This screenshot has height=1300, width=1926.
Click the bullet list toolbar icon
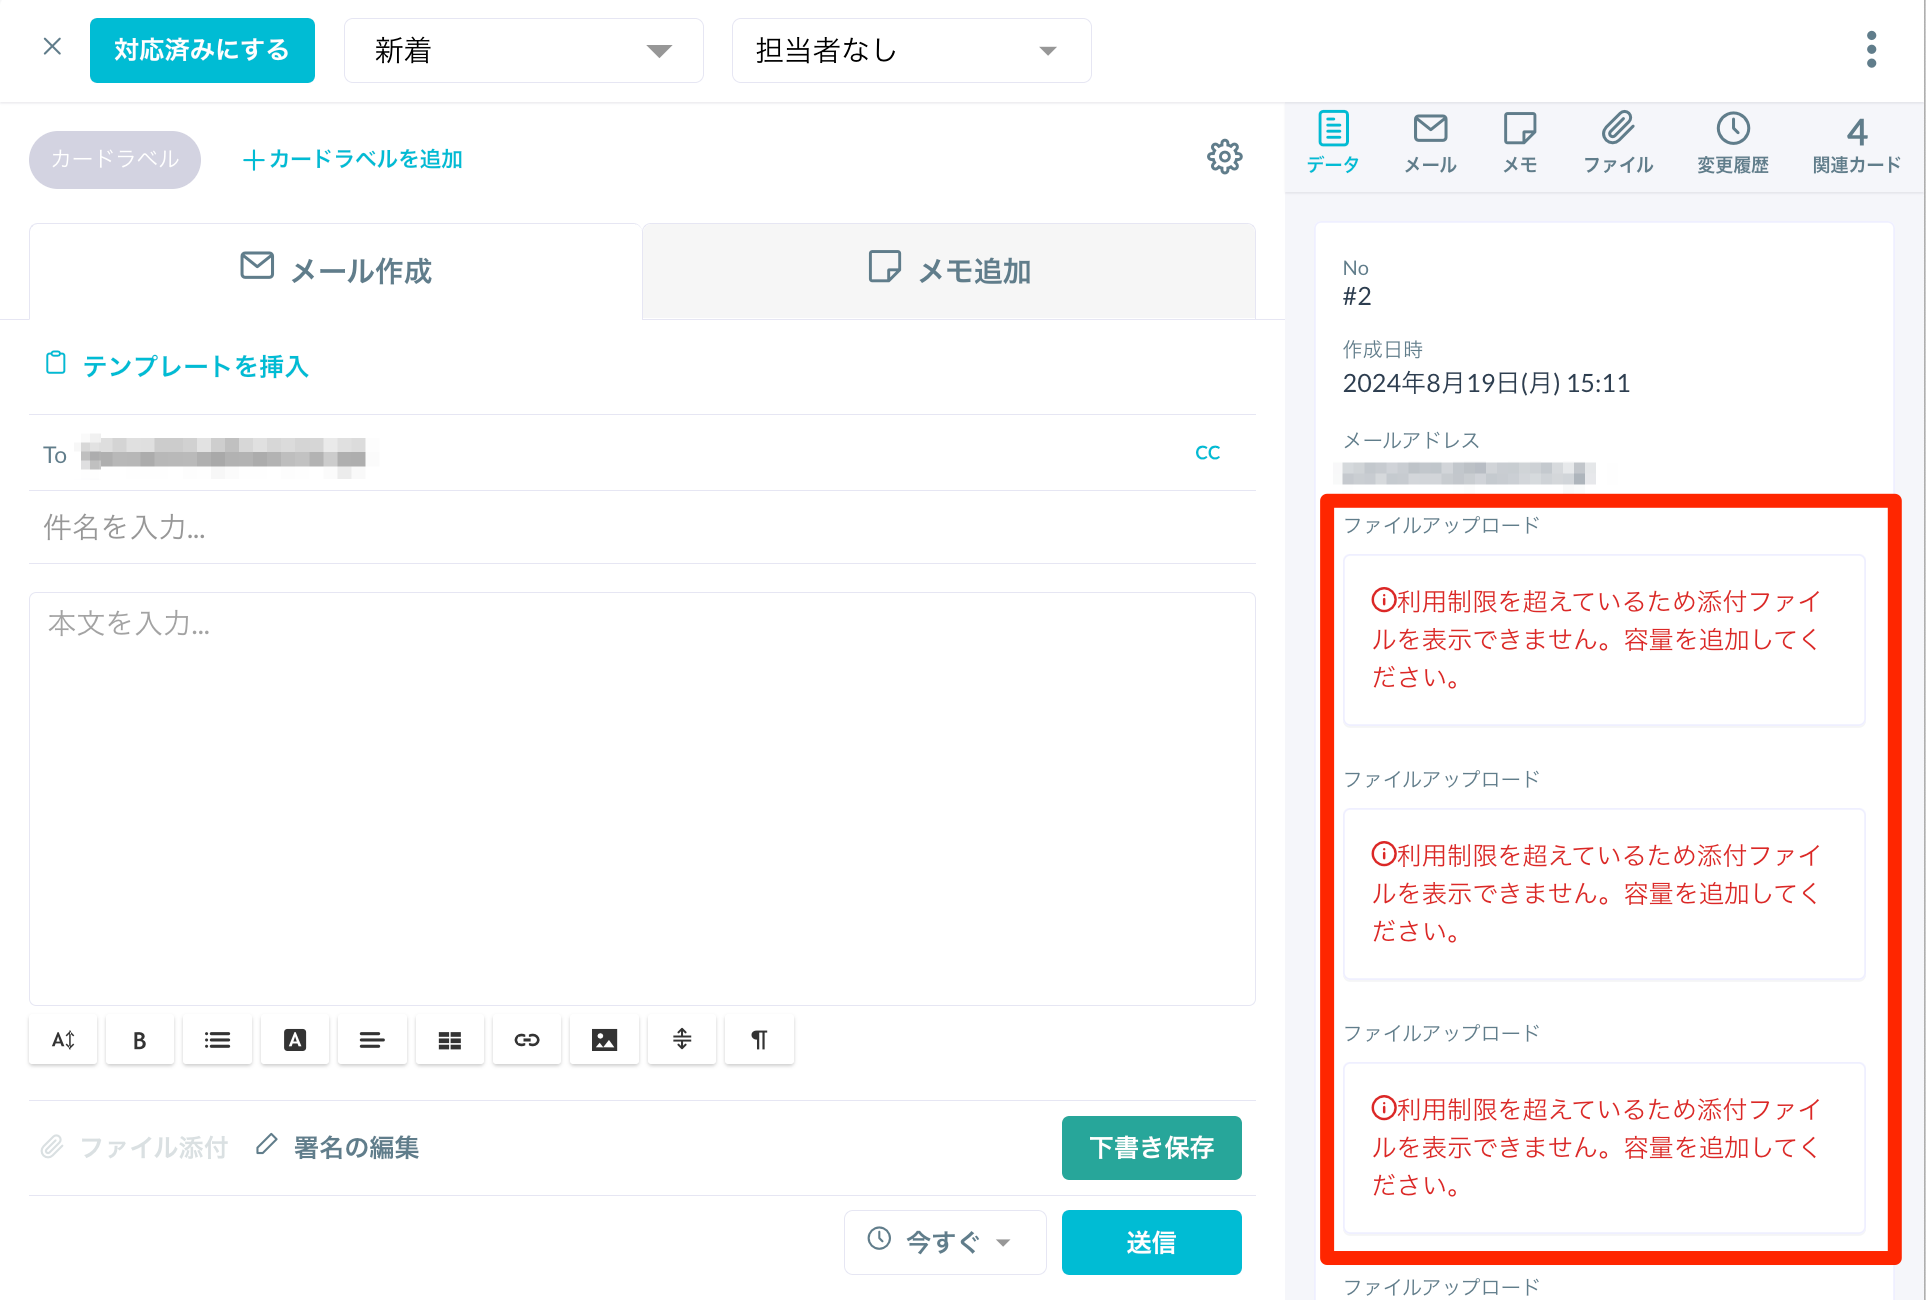point(217,1040)
